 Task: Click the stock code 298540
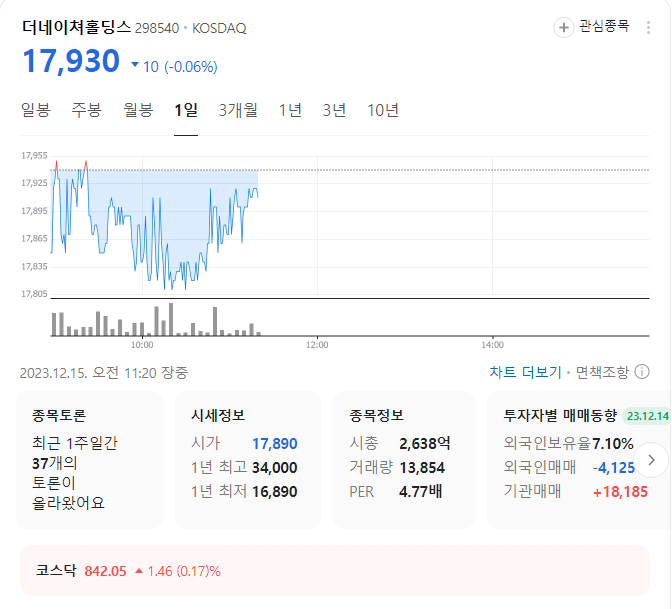157,28
